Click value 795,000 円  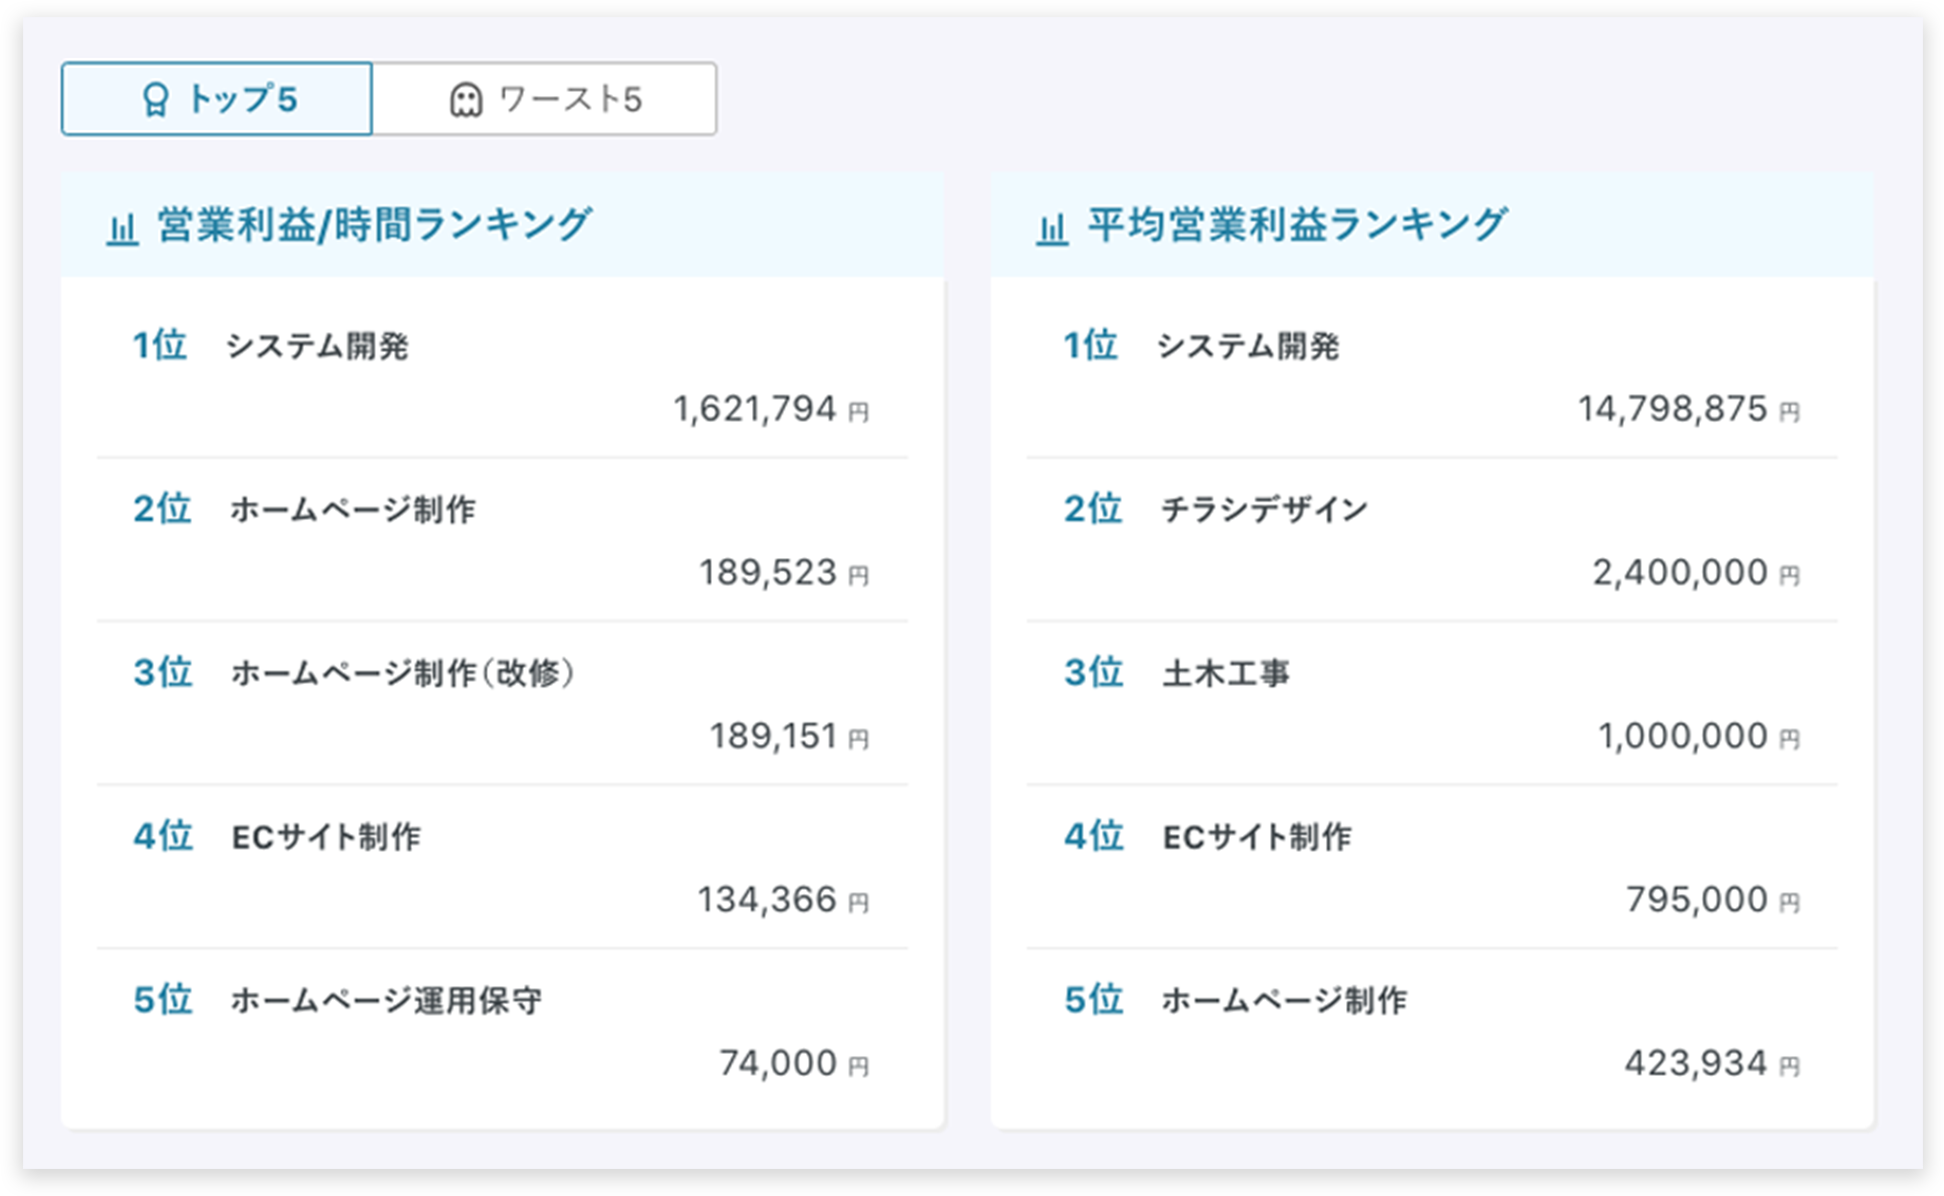click(1713, 900)
